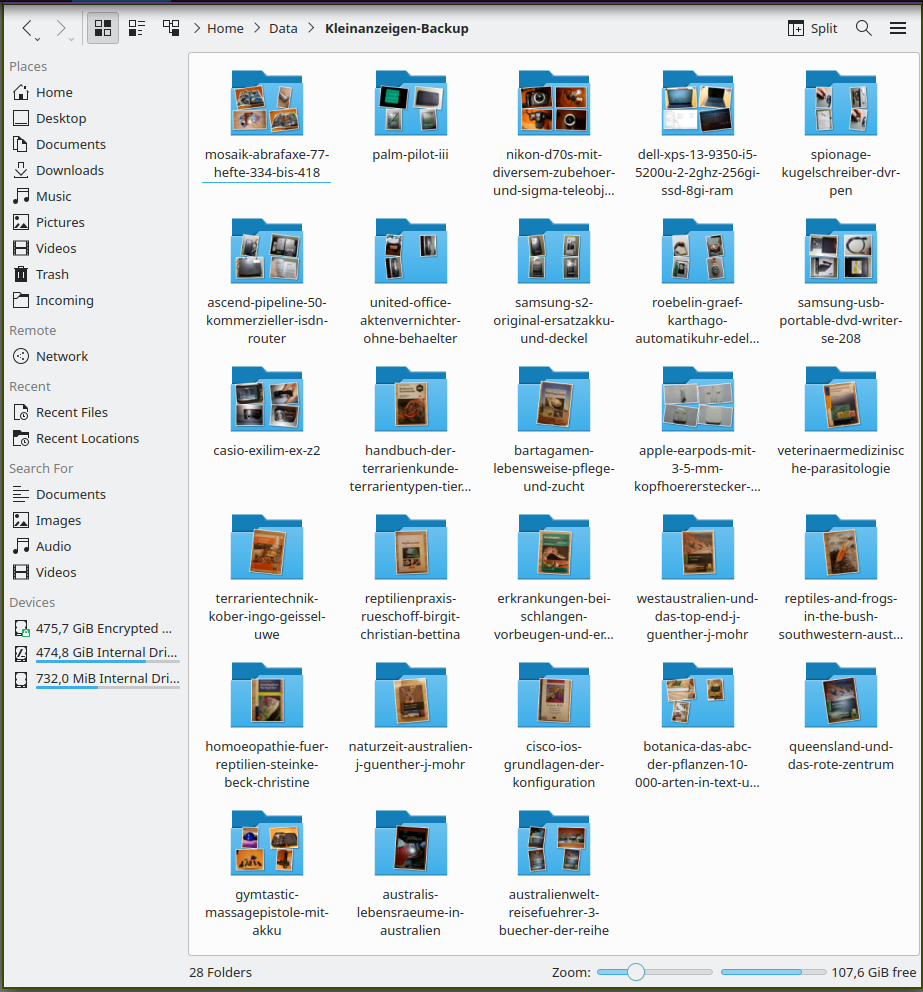Switch to Details tree view mode
The height and width of the screenshot is (992, 923).
[171, 28]
